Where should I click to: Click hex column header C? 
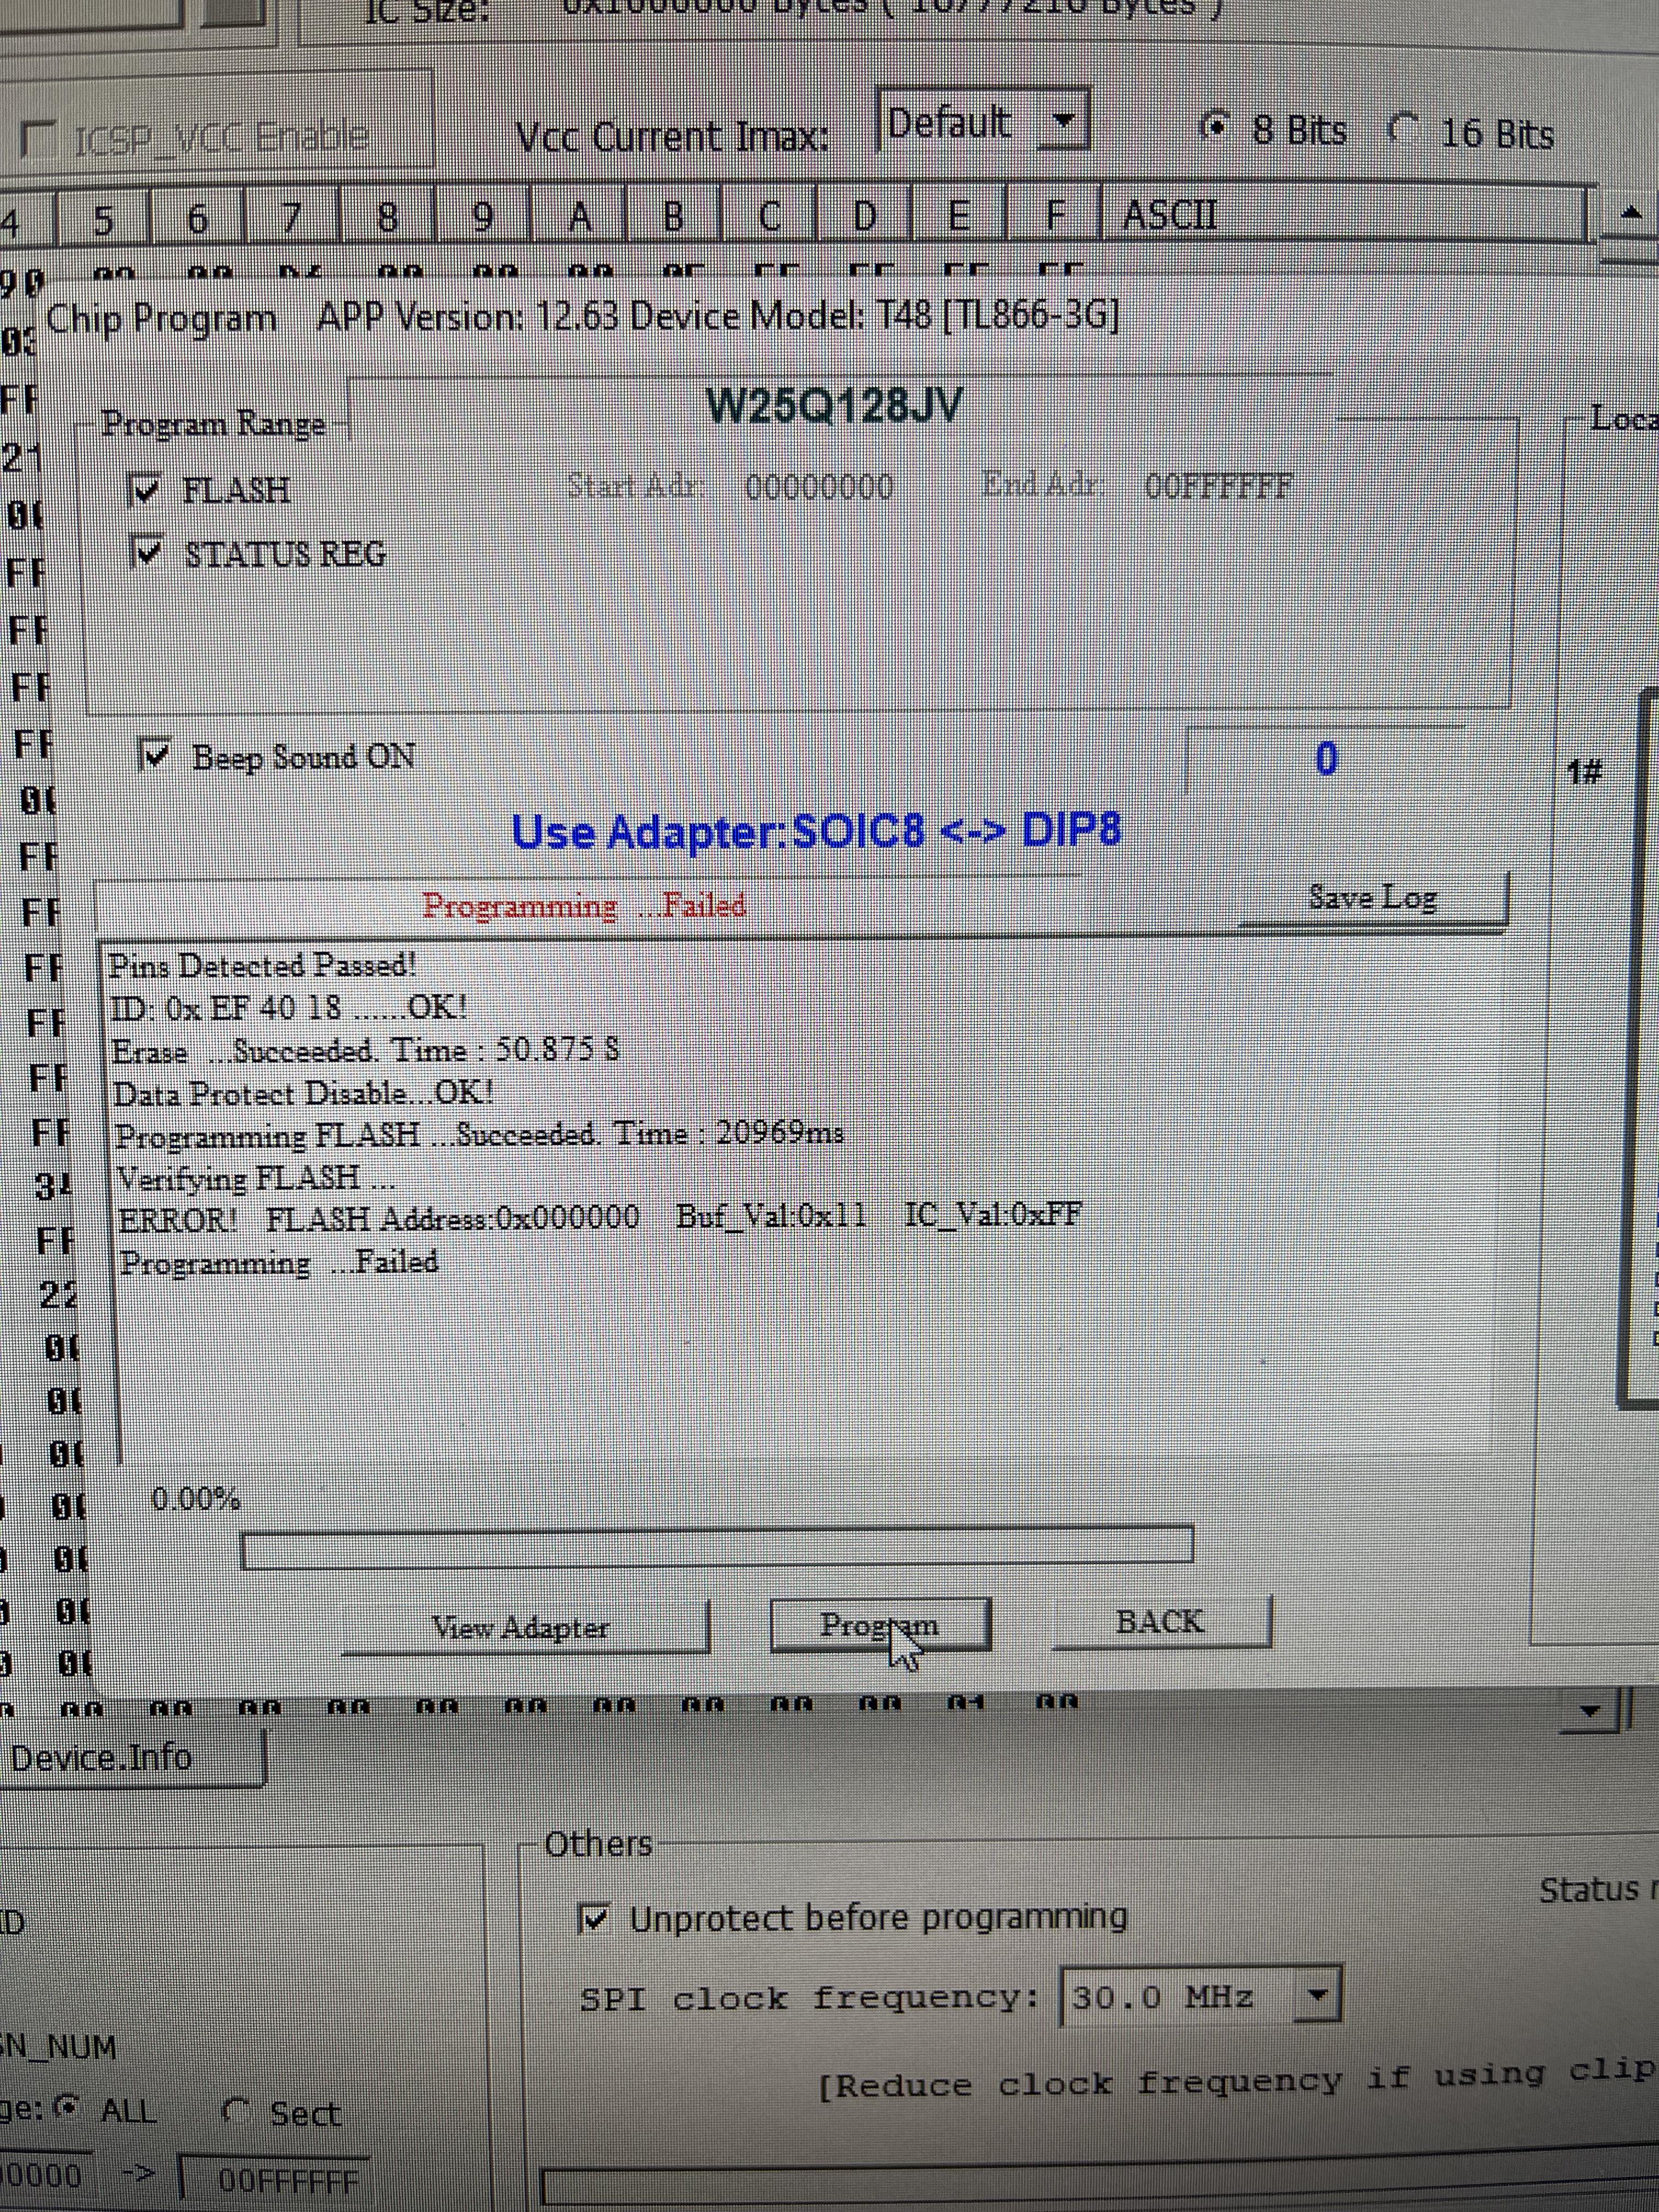(769, 215)
